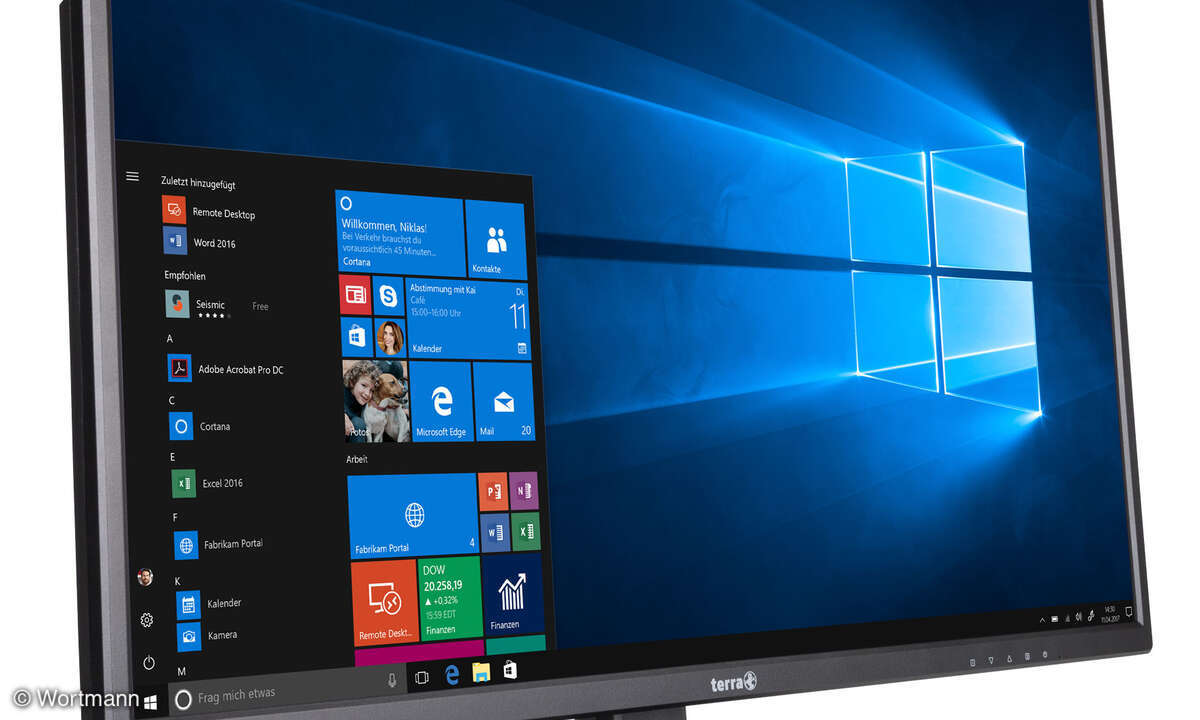
Task: Click the microphone icon in search box
Action: (391, 680)
